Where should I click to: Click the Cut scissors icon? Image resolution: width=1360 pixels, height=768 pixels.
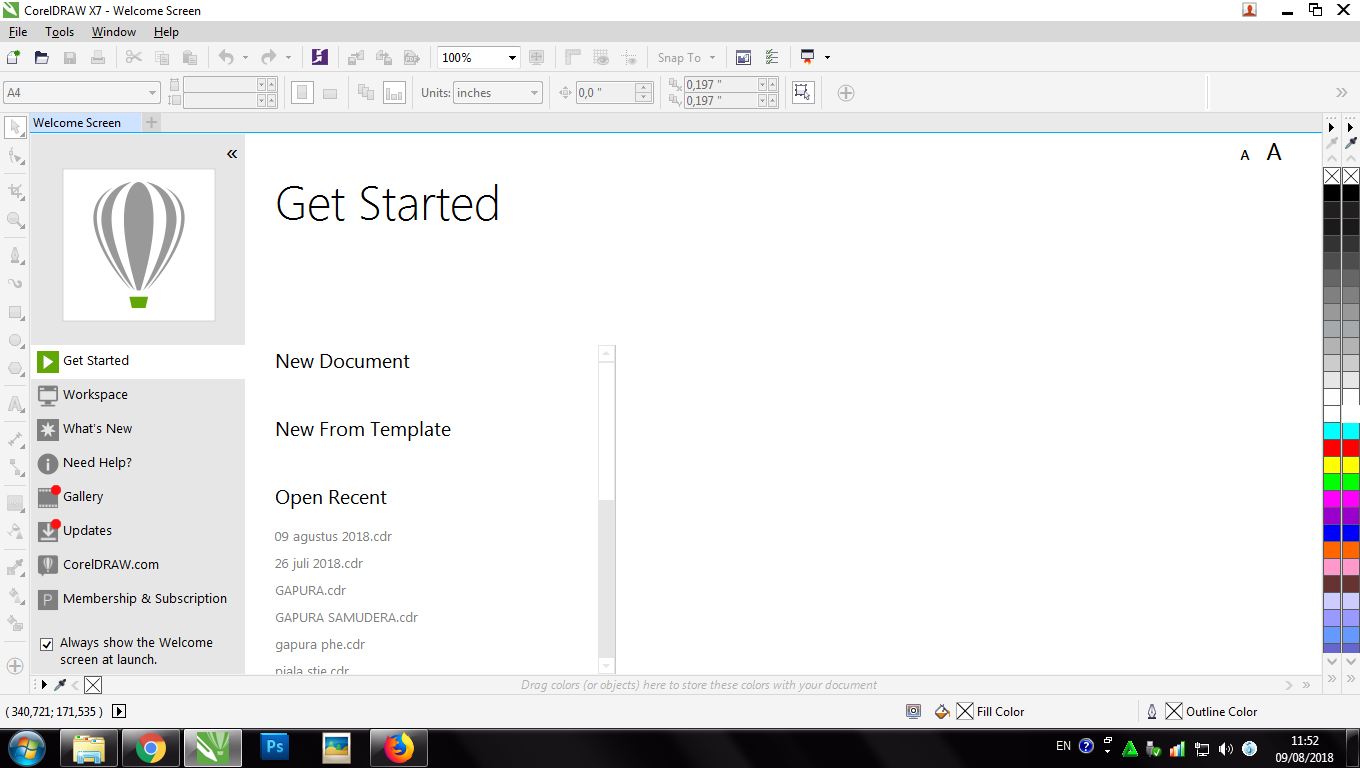(x=134, y=57)
